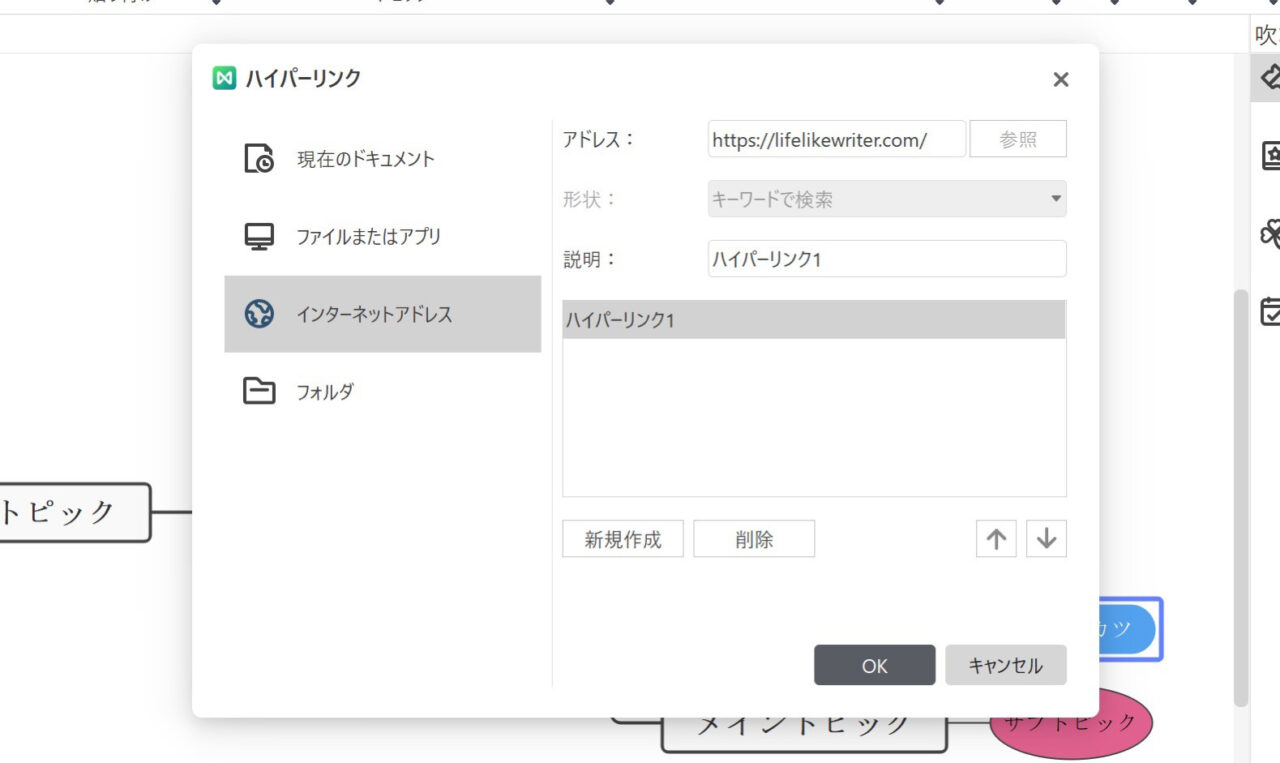Switch to the フォルダ category in dialog sidebar
The width and height of the screenshot is (1280, 763).
(325, 391)
